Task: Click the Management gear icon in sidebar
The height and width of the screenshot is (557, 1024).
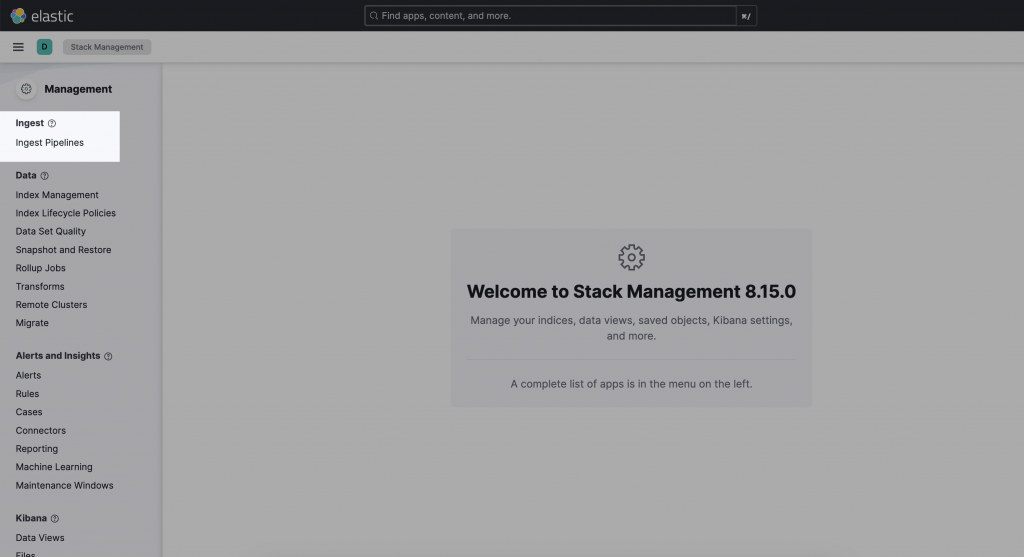Action: point(26,89)
